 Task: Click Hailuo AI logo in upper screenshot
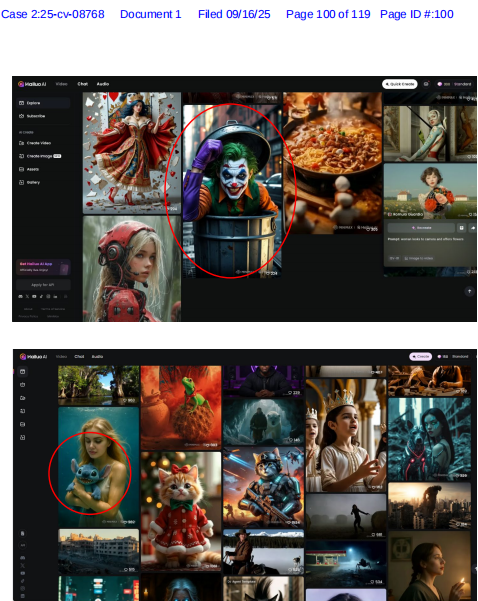click(32, 84)
